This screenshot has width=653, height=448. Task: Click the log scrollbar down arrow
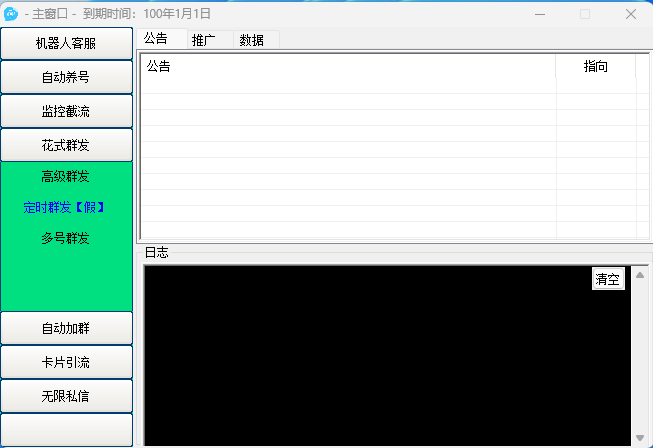click(640, 437)
